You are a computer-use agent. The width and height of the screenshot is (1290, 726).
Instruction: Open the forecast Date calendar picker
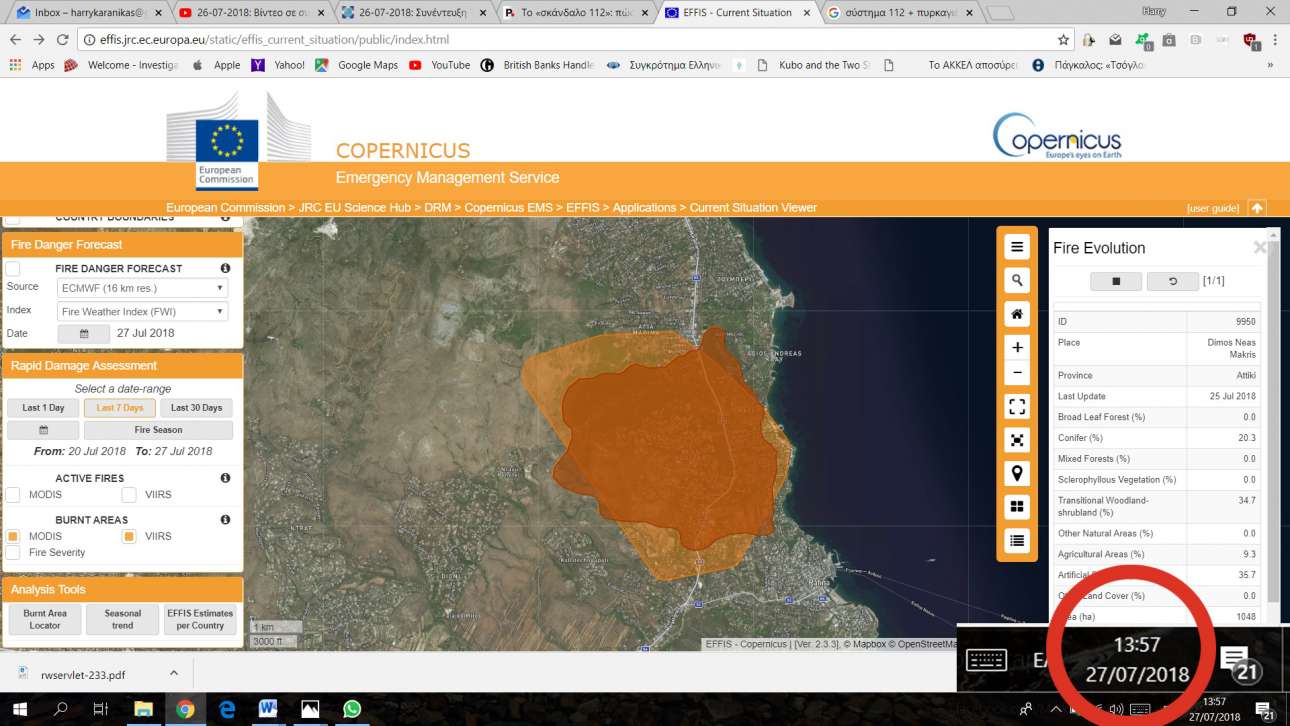(x=84, y=334)
